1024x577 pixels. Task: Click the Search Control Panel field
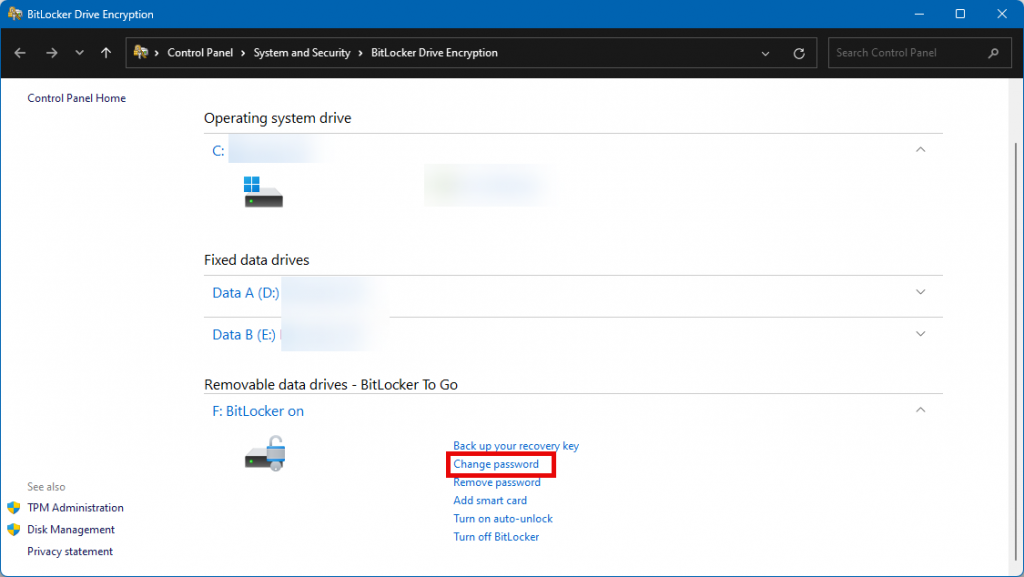coord(905,53)
